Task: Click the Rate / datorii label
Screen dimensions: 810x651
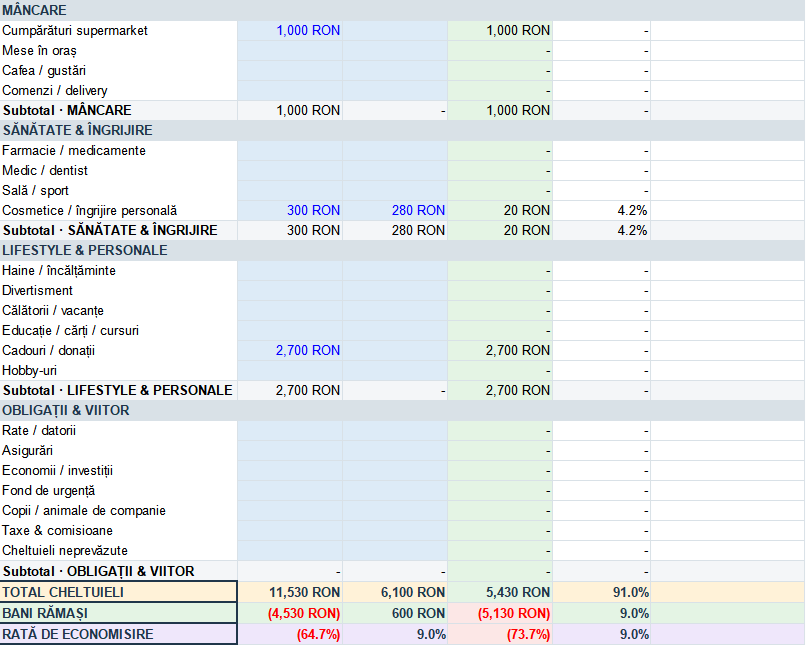Action: (39, 431)
